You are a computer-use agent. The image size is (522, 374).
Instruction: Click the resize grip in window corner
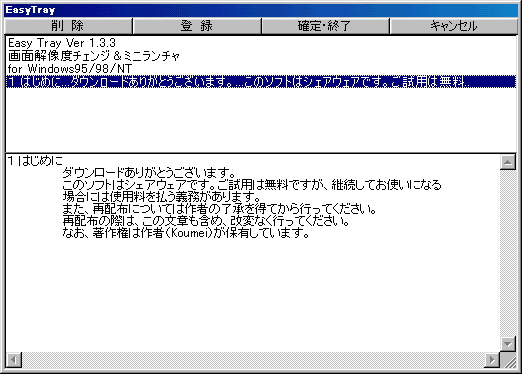pyautogui.click(x=509, y=360)
